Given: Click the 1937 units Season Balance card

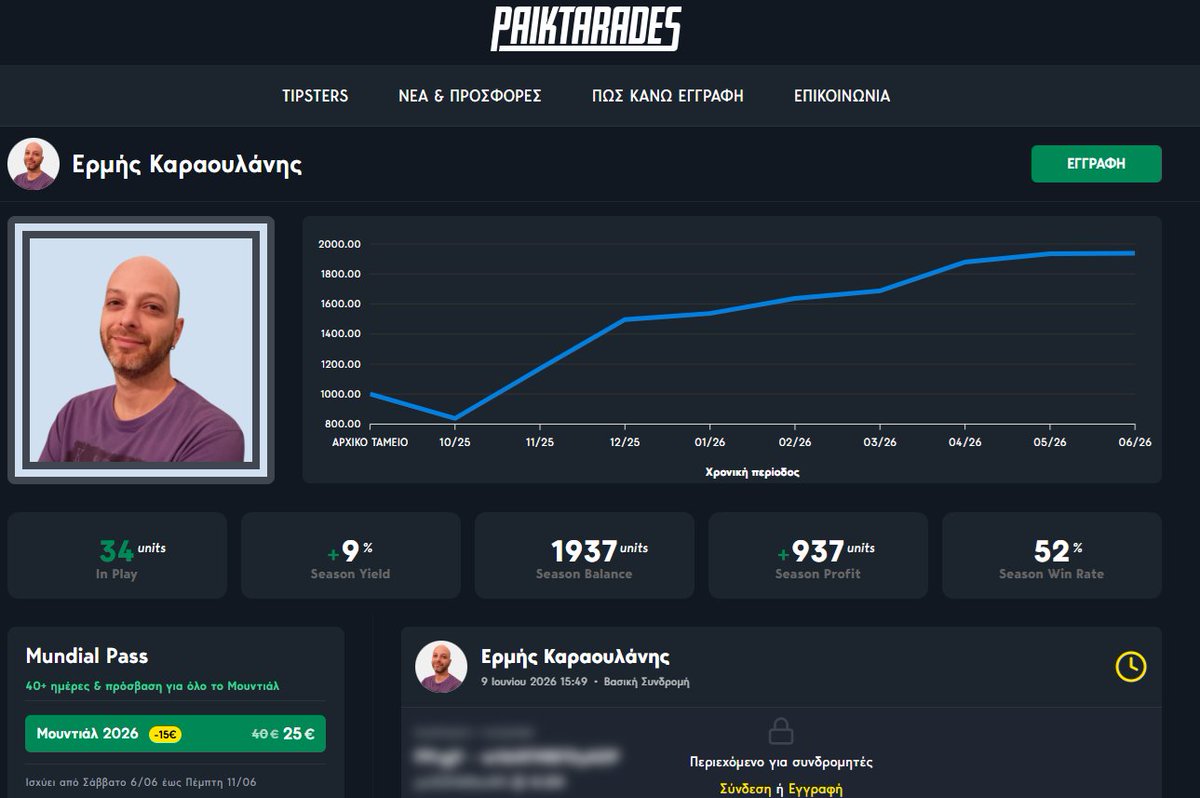Looking at the screenshot, I should tap(584, 556).
